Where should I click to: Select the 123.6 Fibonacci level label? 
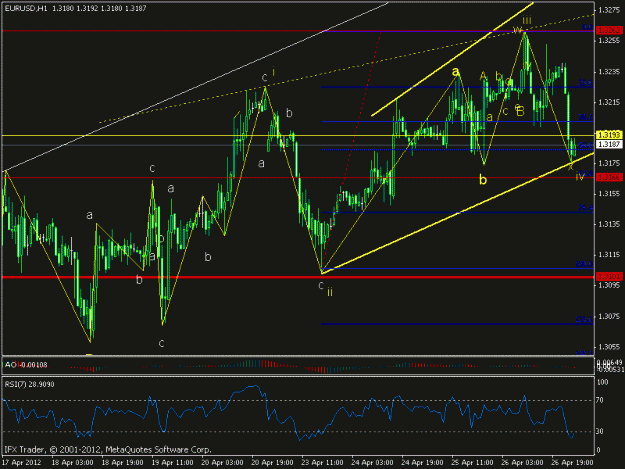[584, 320]
